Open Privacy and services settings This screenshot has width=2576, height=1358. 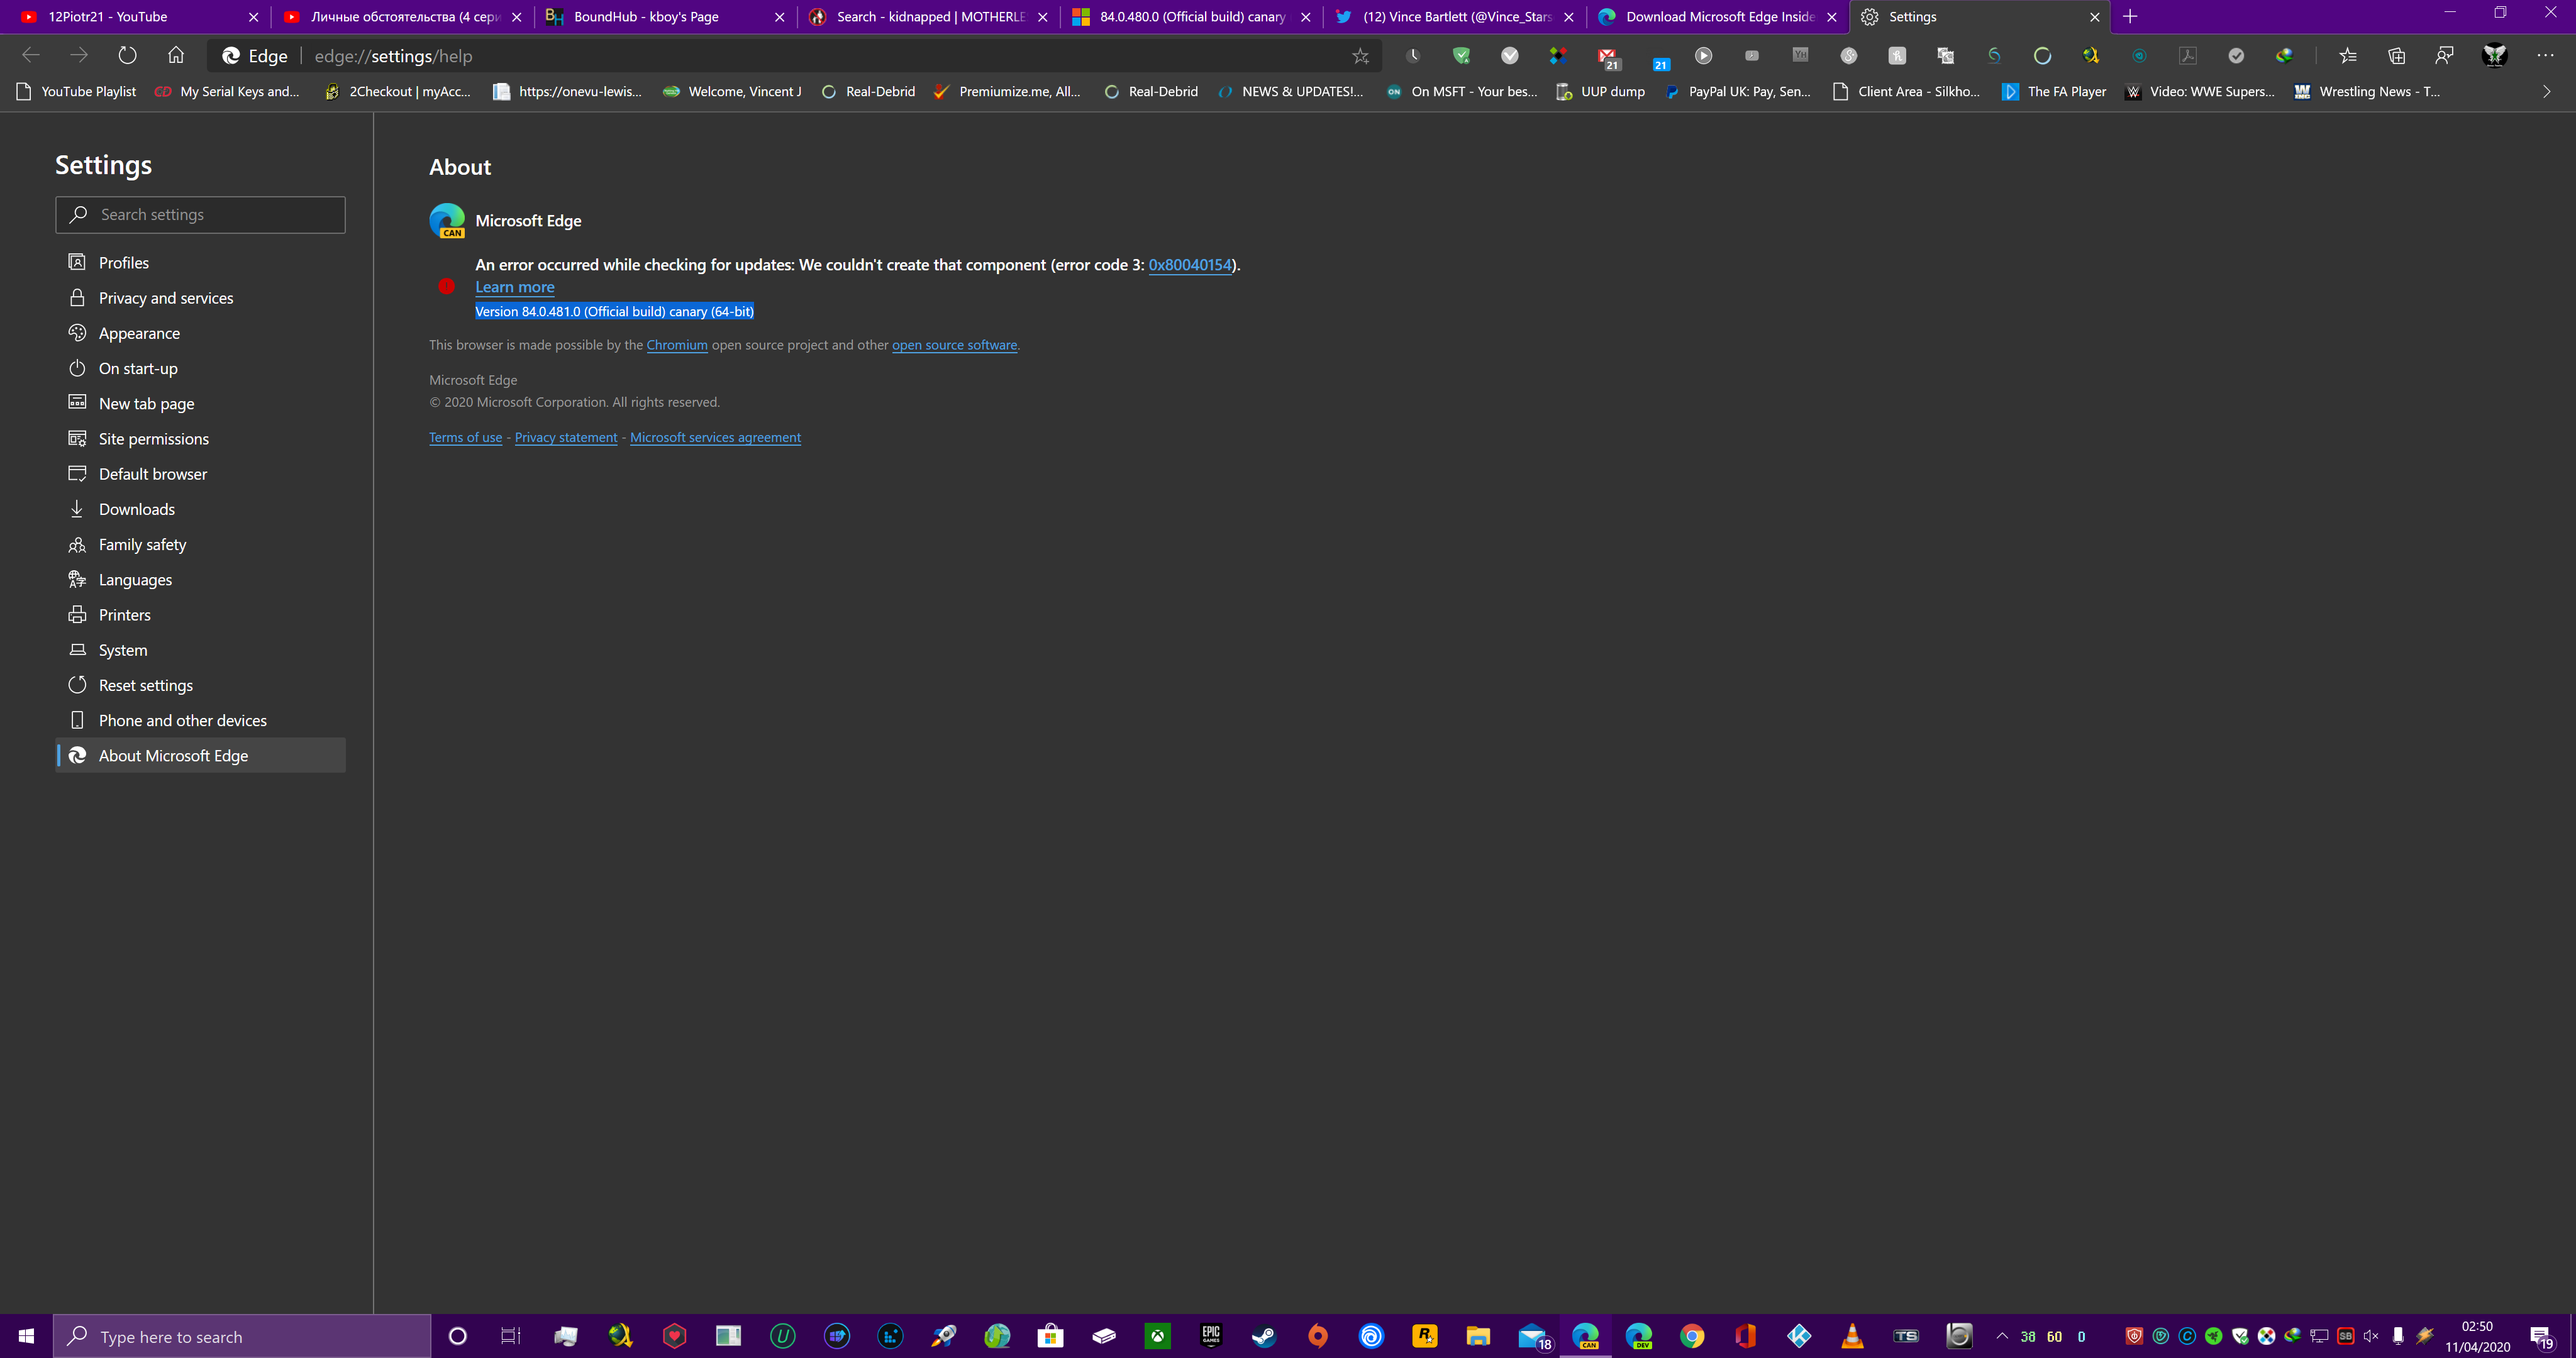pos(166,298)
